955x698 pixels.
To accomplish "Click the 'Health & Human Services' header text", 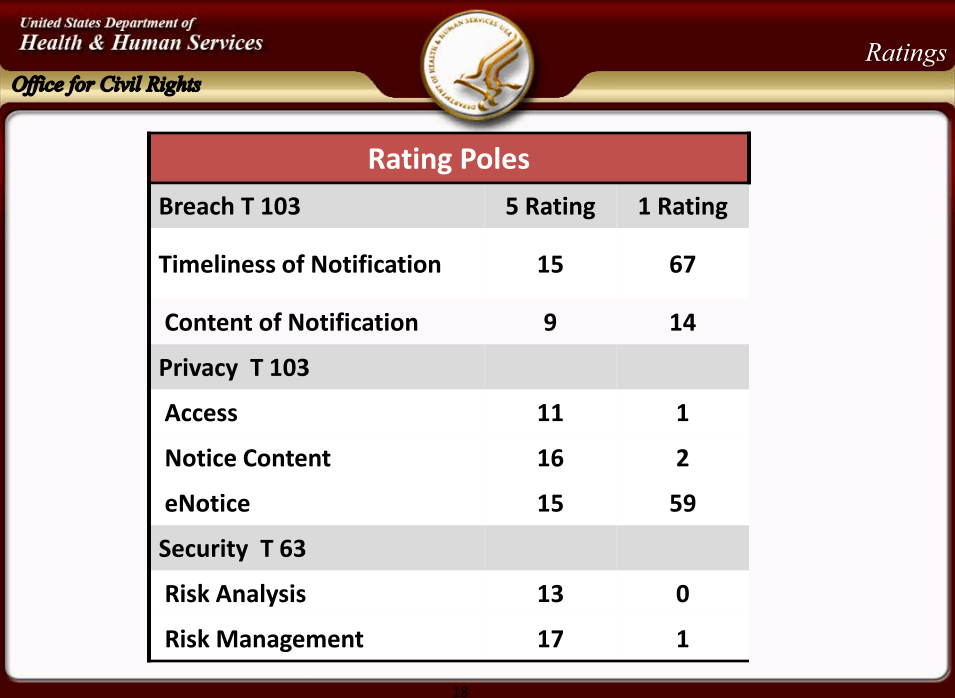I will (141, 43).
